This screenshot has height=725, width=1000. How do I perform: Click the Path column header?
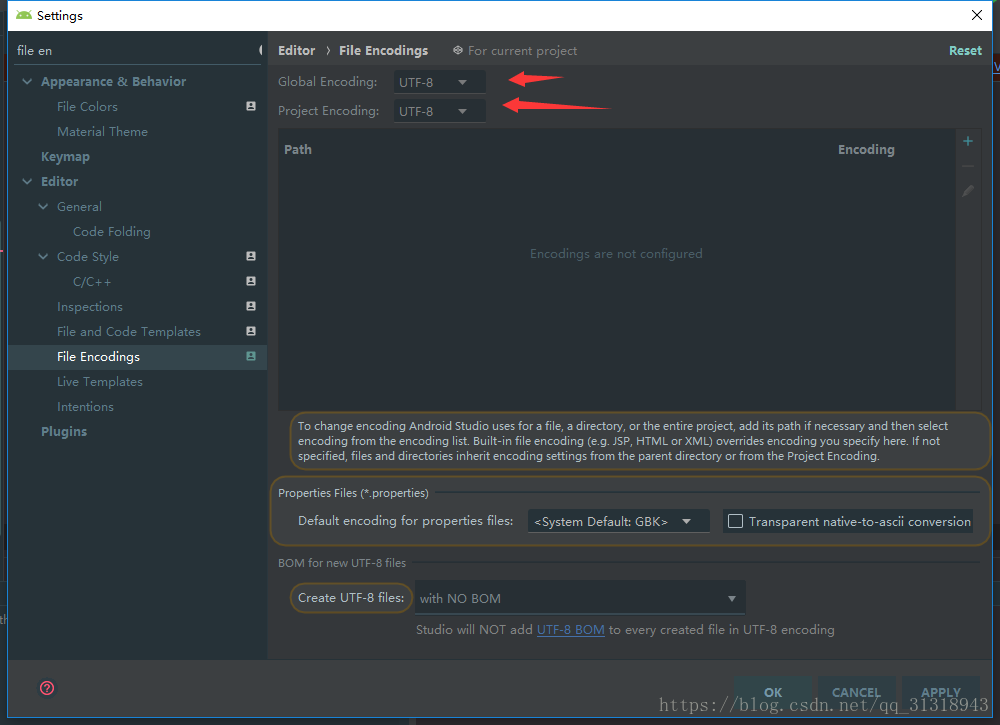pyautogui.click(x=298, y=149)
